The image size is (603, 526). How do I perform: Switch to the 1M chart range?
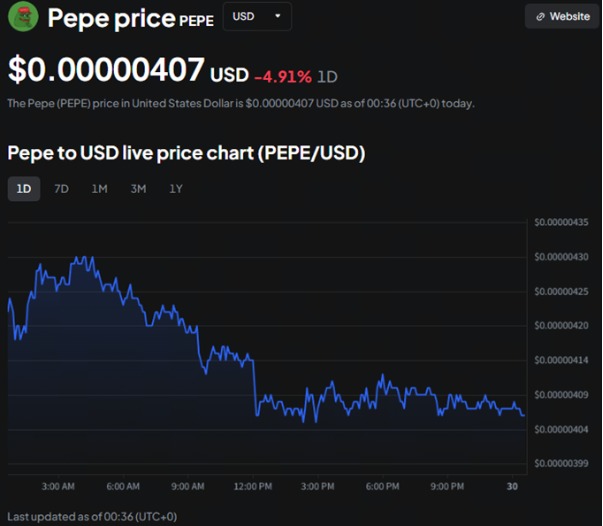(99, 189)
